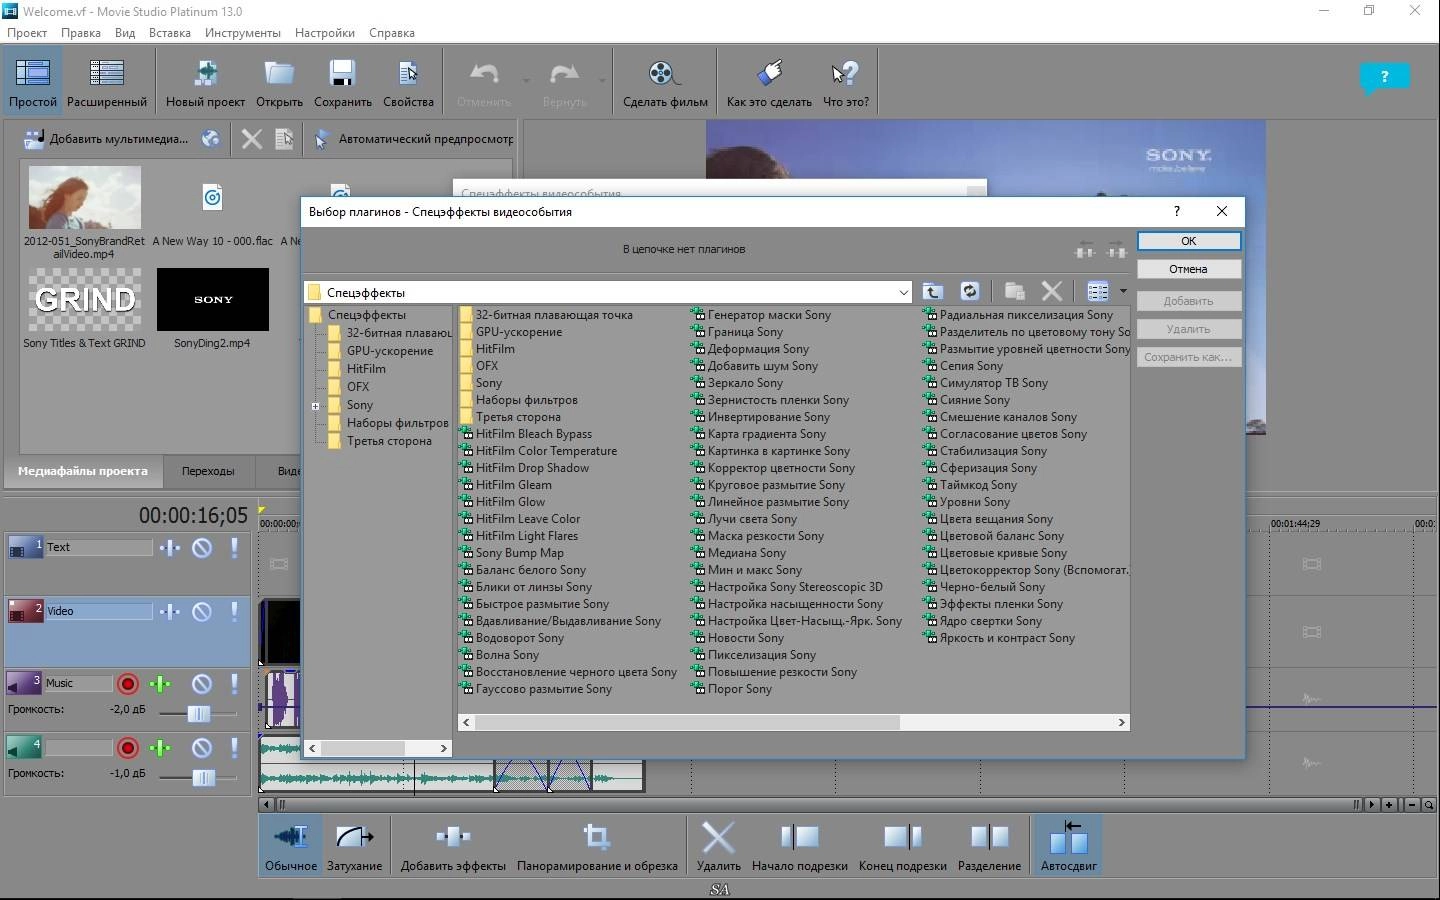
Task: Go up one folder level in the plugin chooser
Action: [932, 291]
